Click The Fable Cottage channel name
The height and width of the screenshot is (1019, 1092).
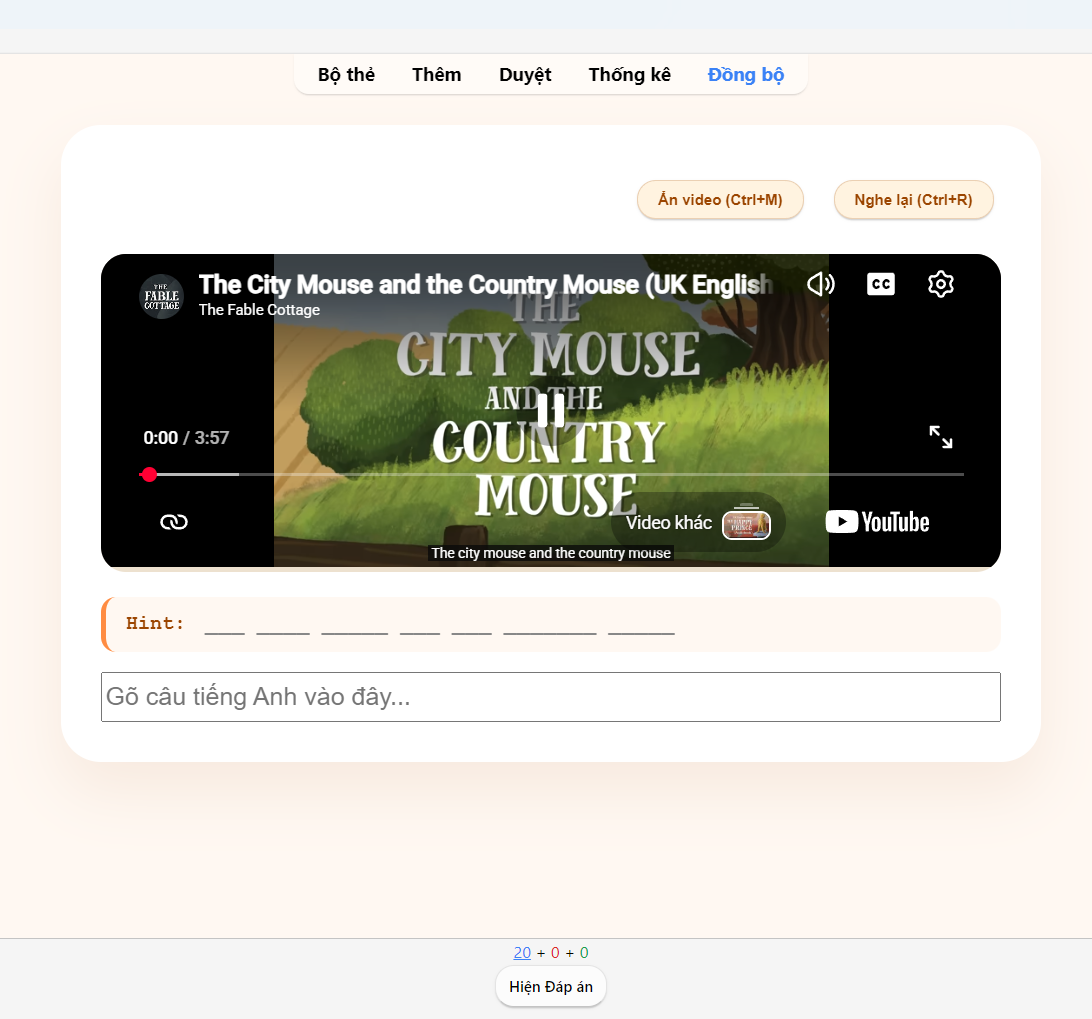click(259, 310)
